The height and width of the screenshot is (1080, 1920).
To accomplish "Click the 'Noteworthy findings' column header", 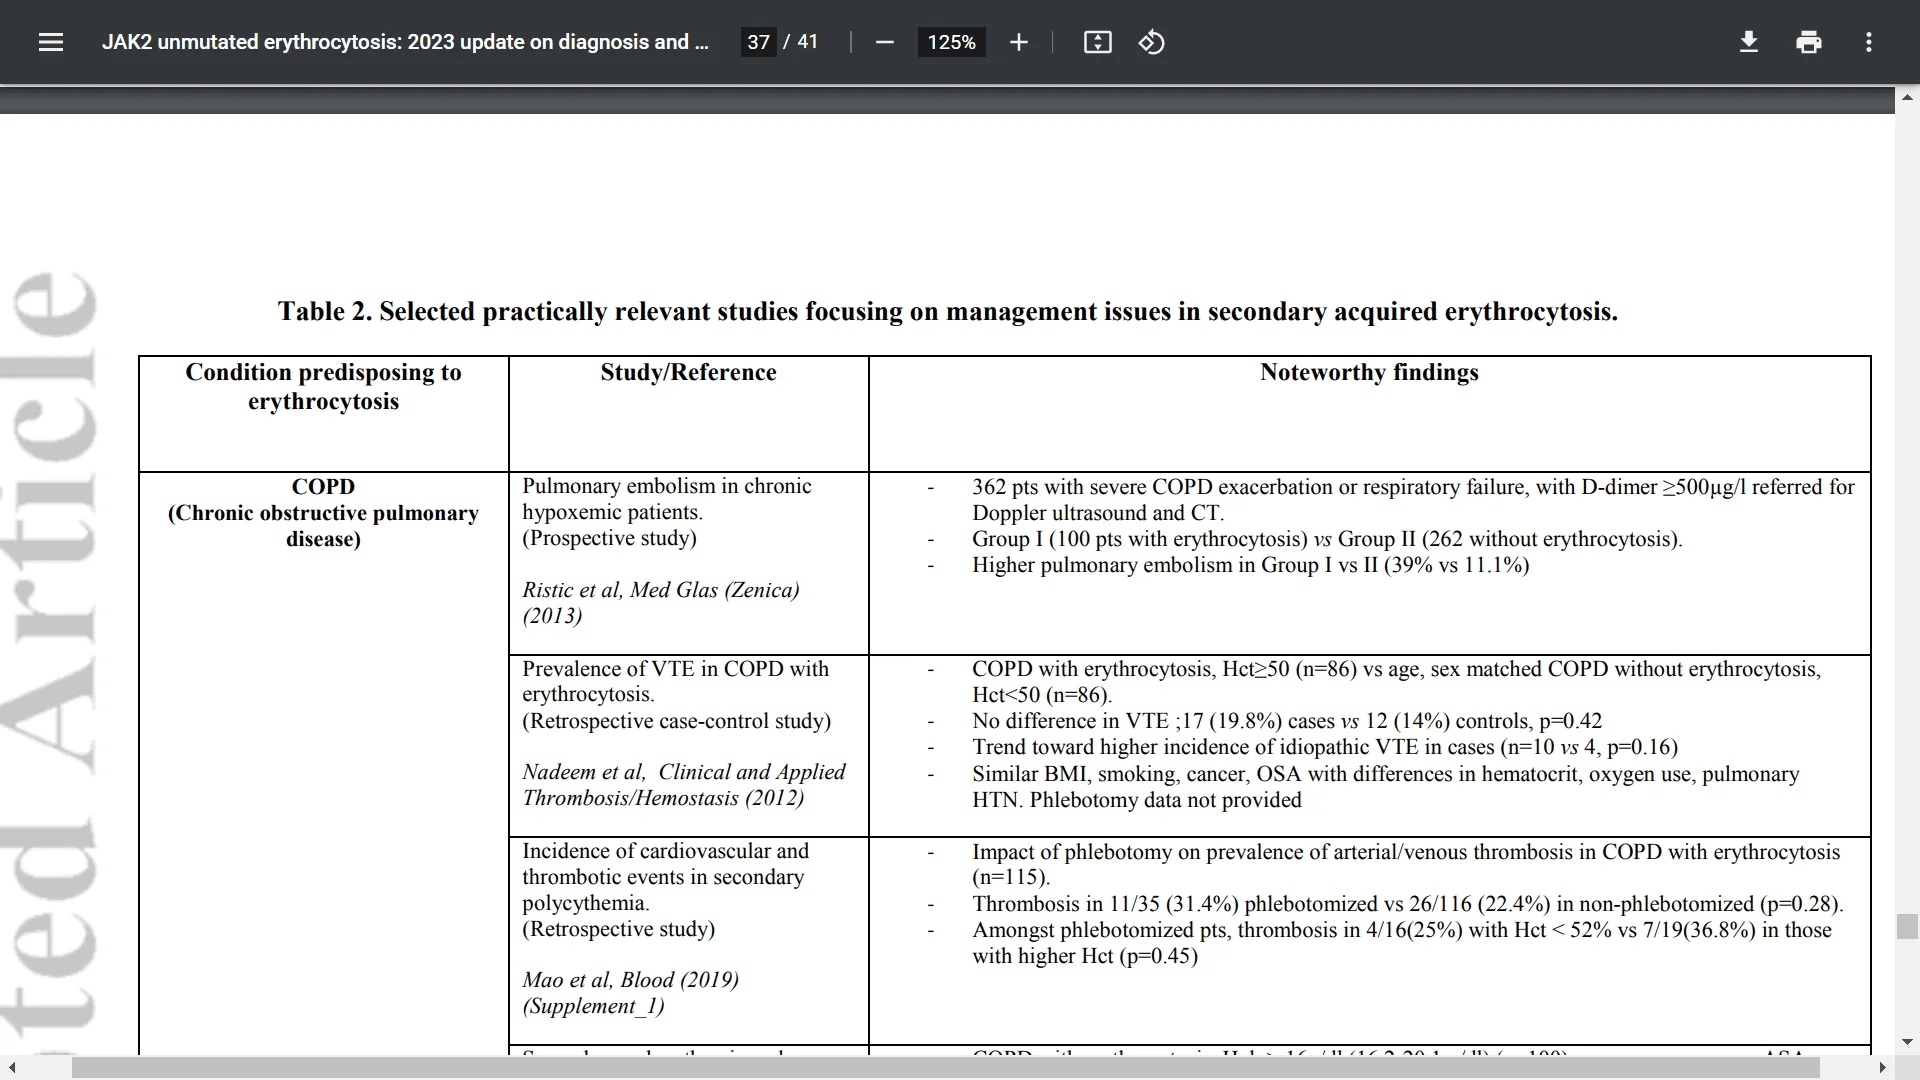I will pyautogui.click(x=1369, y=372).
